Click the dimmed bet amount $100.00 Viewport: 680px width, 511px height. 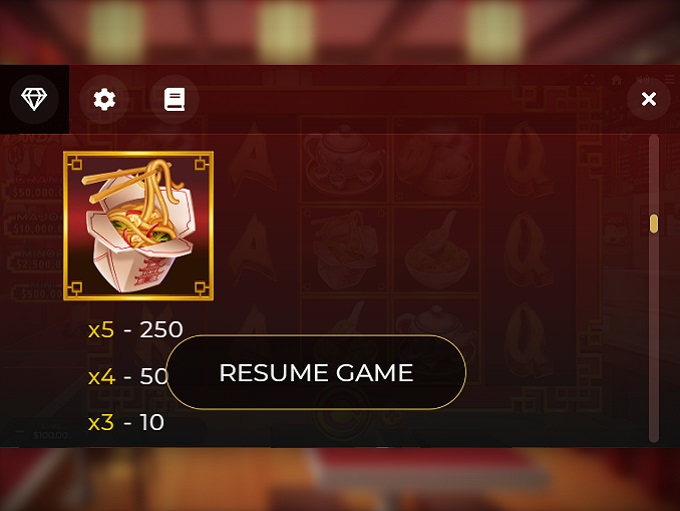pyautogui.click(x=50, y=435)
